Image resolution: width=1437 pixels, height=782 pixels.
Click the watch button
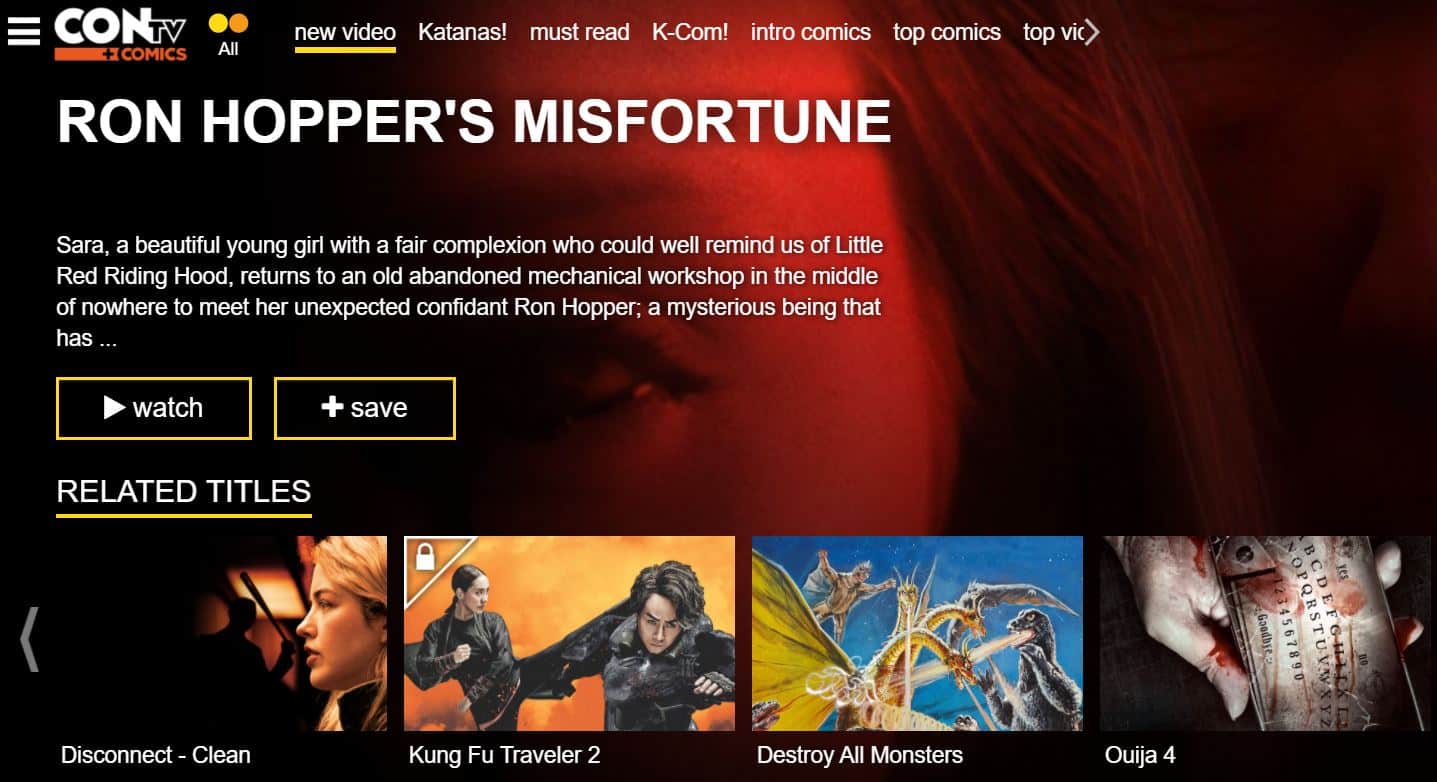click(154, 408)
